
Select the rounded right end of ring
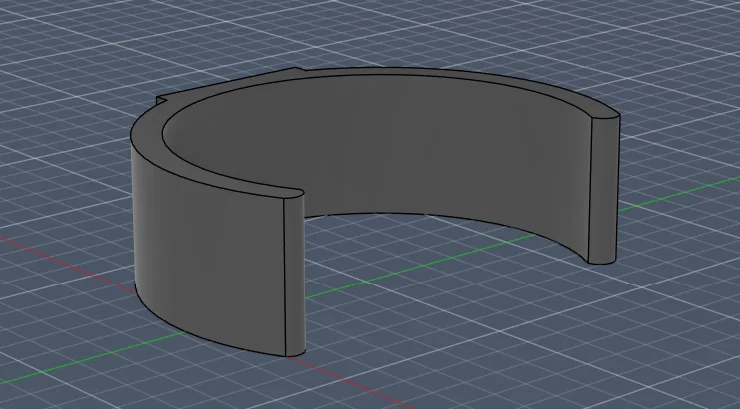603,189
